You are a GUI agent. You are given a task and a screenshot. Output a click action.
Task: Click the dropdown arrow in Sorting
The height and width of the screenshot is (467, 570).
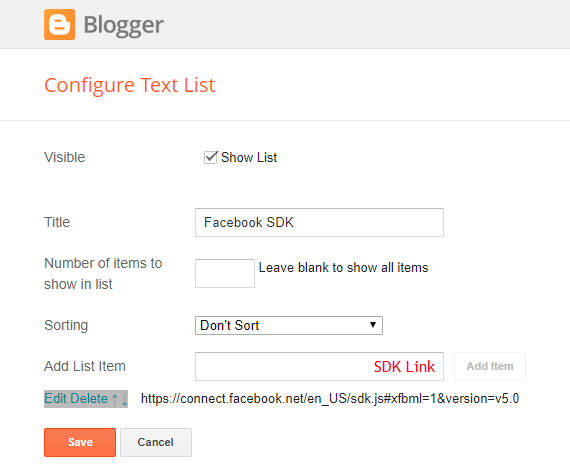(373, 325)
